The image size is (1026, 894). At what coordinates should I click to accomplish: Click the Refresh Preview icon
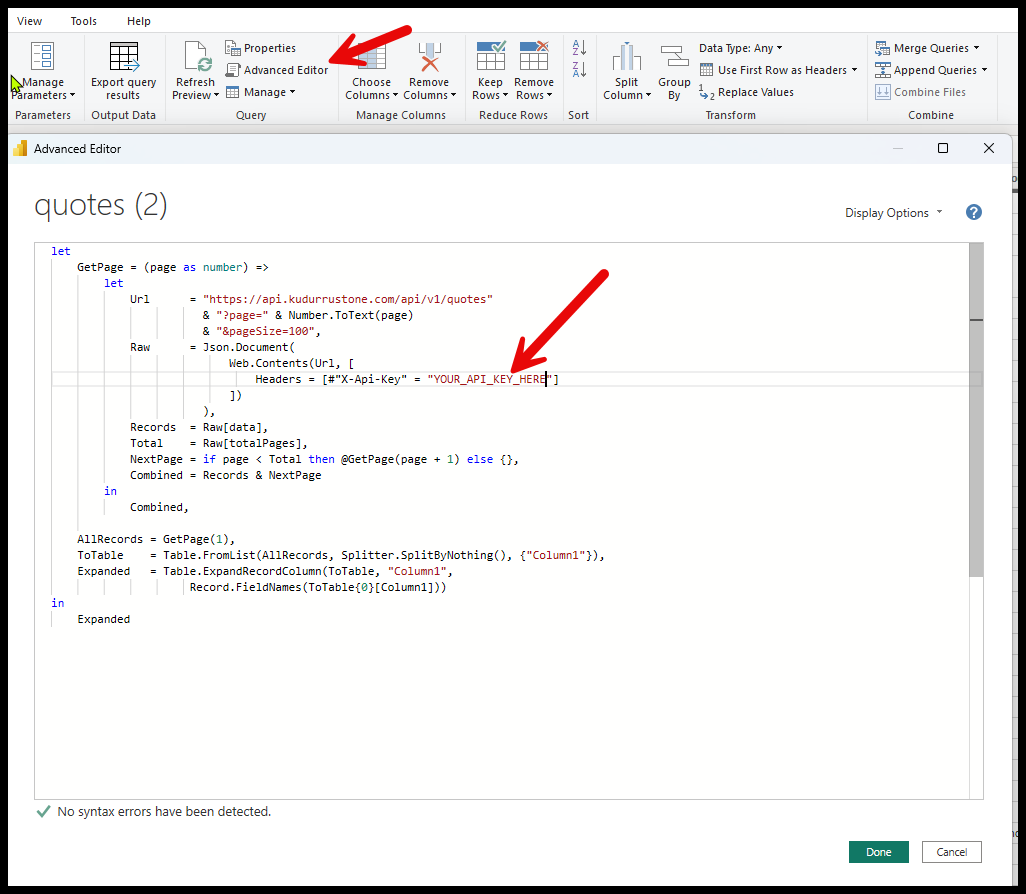[x=195, y=57]
